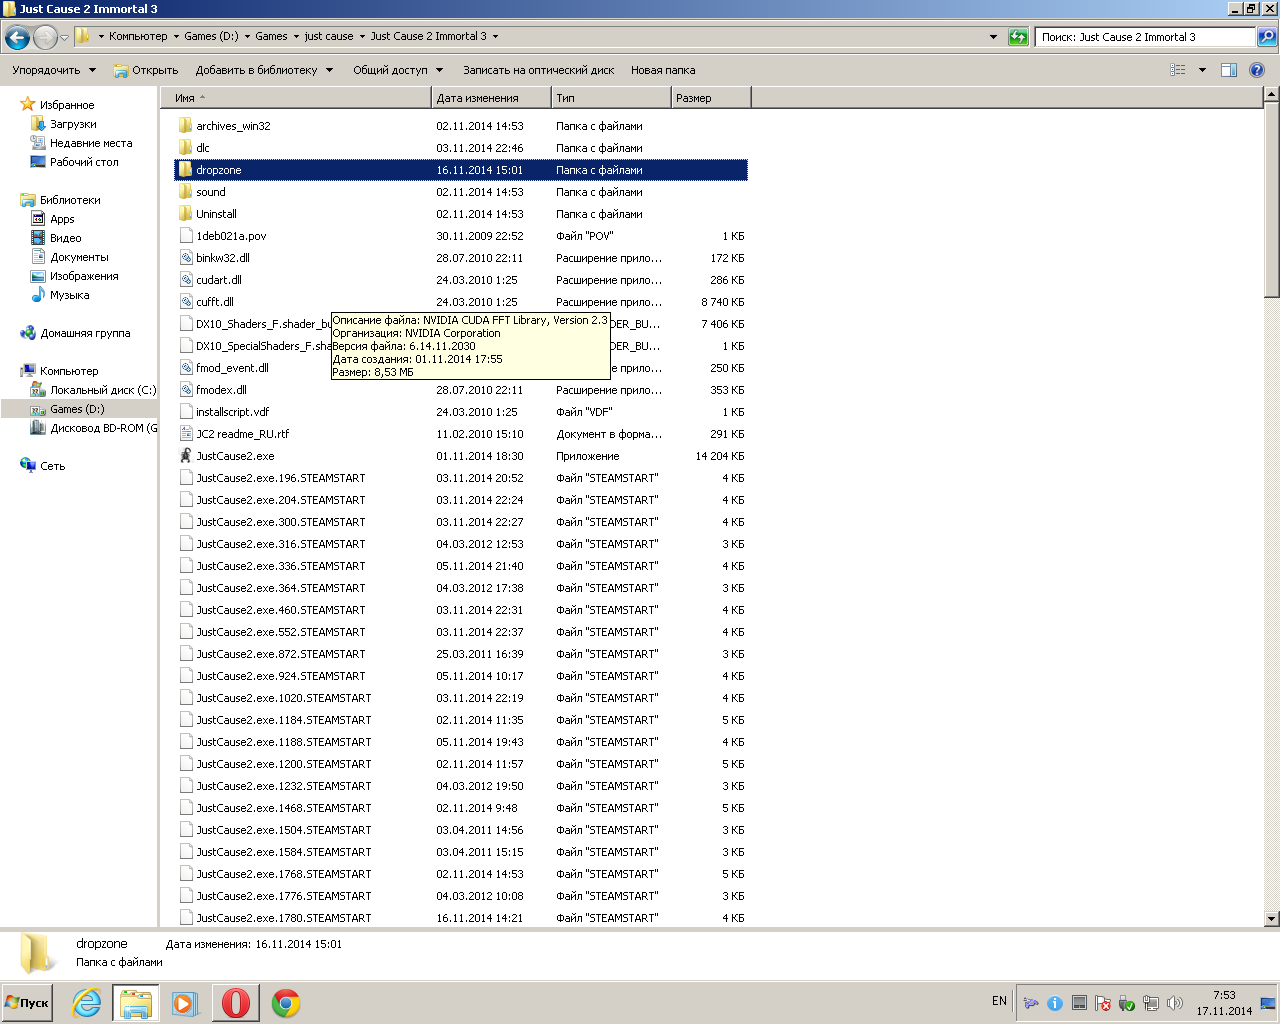Click Записать на оптический диск

(x=538, y=70)
